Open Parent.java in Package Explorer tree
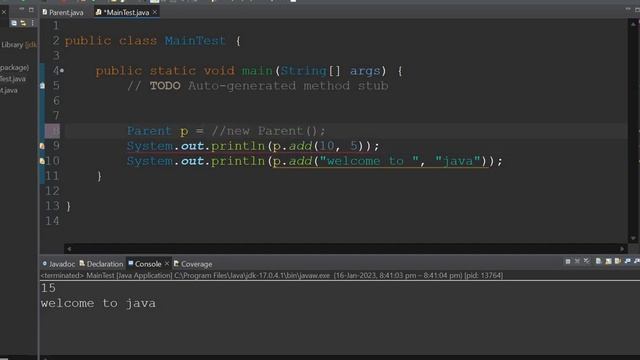The width and height of the screenshot is (640, 360). coord(9,90)
